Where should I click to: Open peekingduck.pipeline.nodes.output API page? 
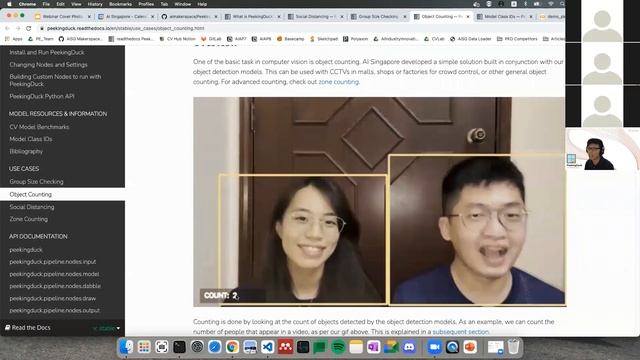coord(54,311)
